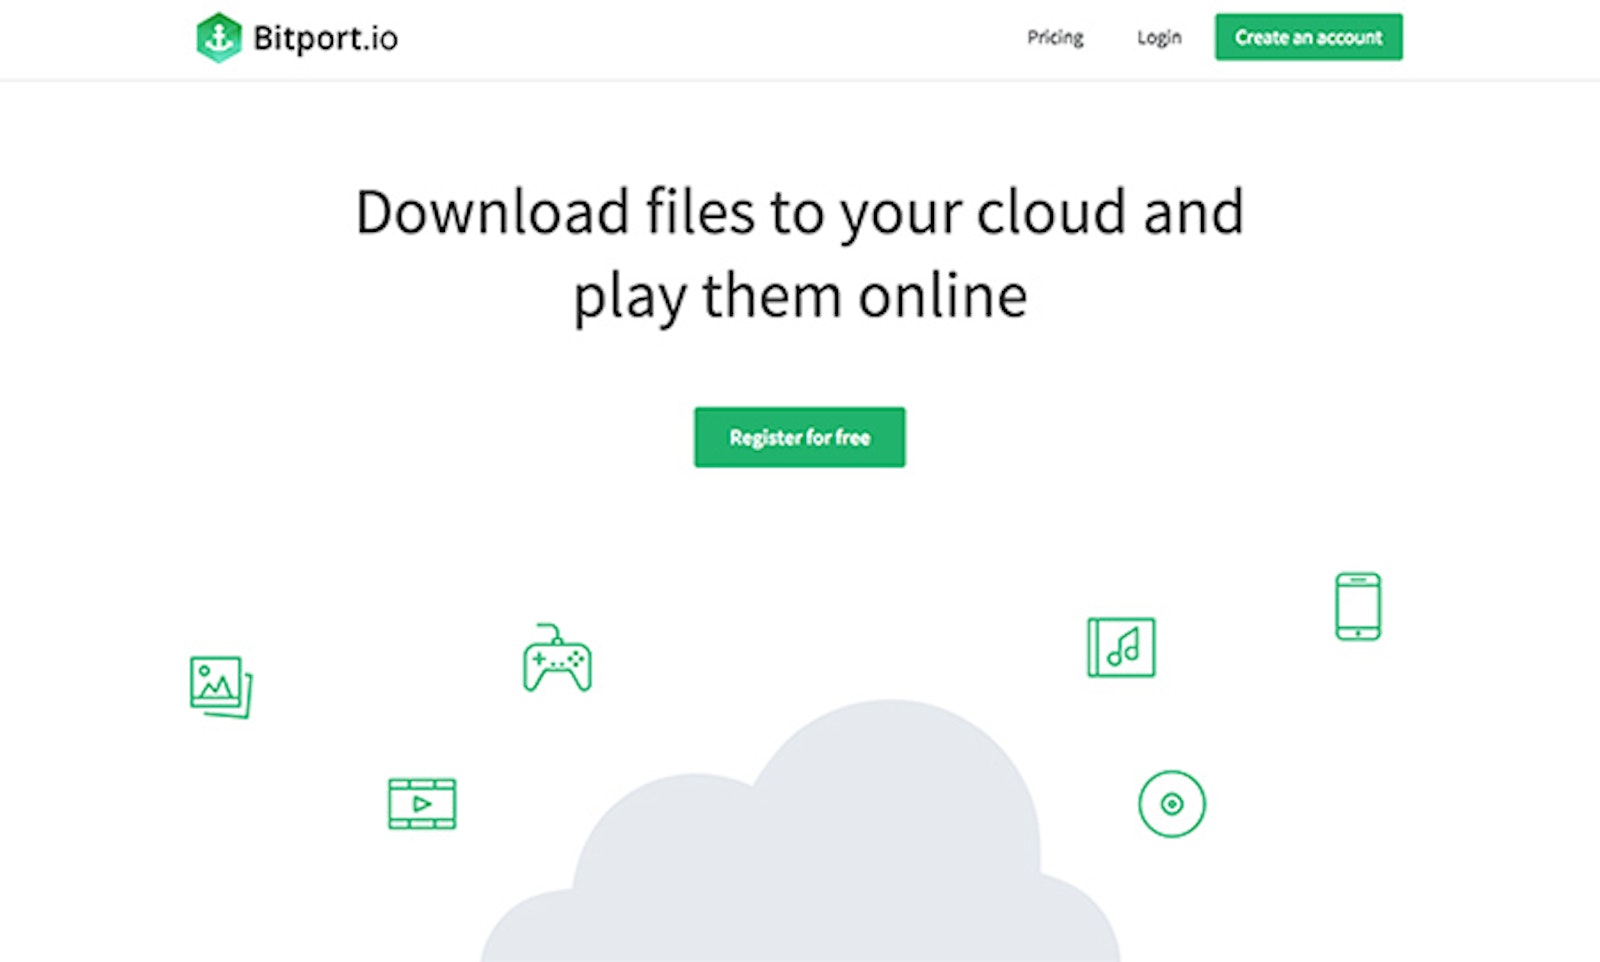This screenshot has width=1600, height=962.
Task: Click the Register for free button
Action: coord(799,437)
